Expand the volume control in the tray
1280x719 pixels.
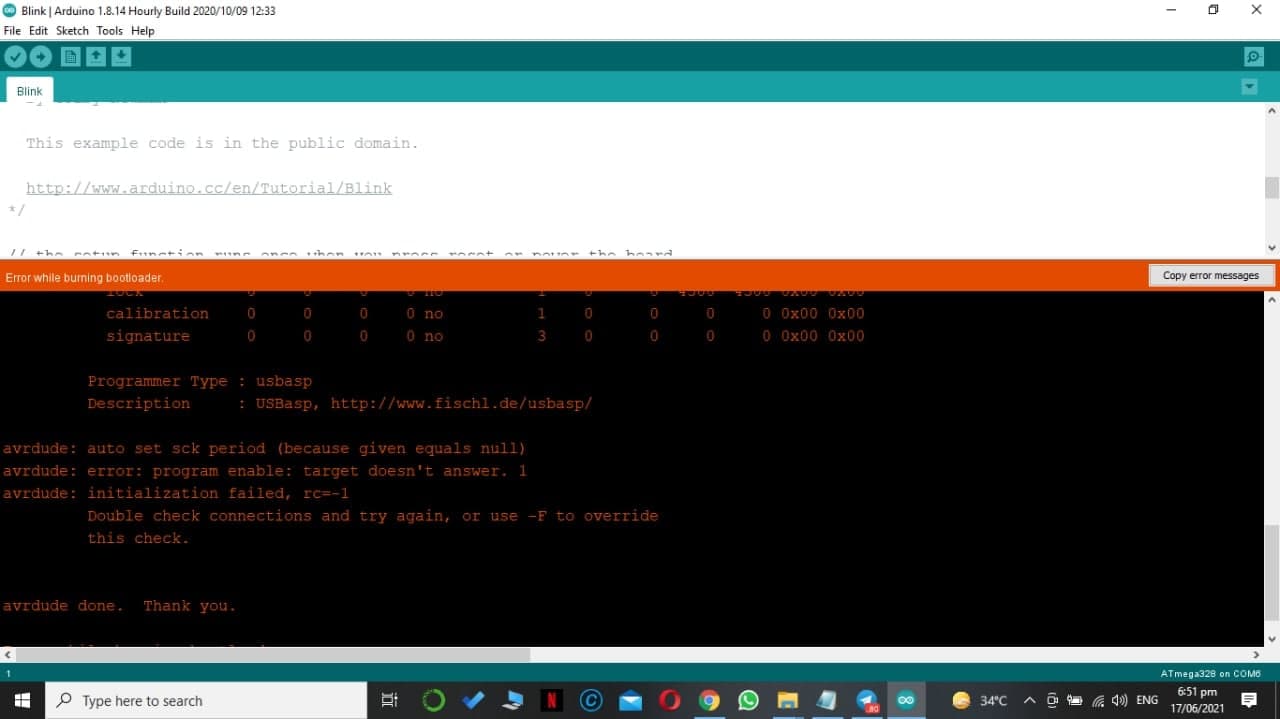point(1119,700)
